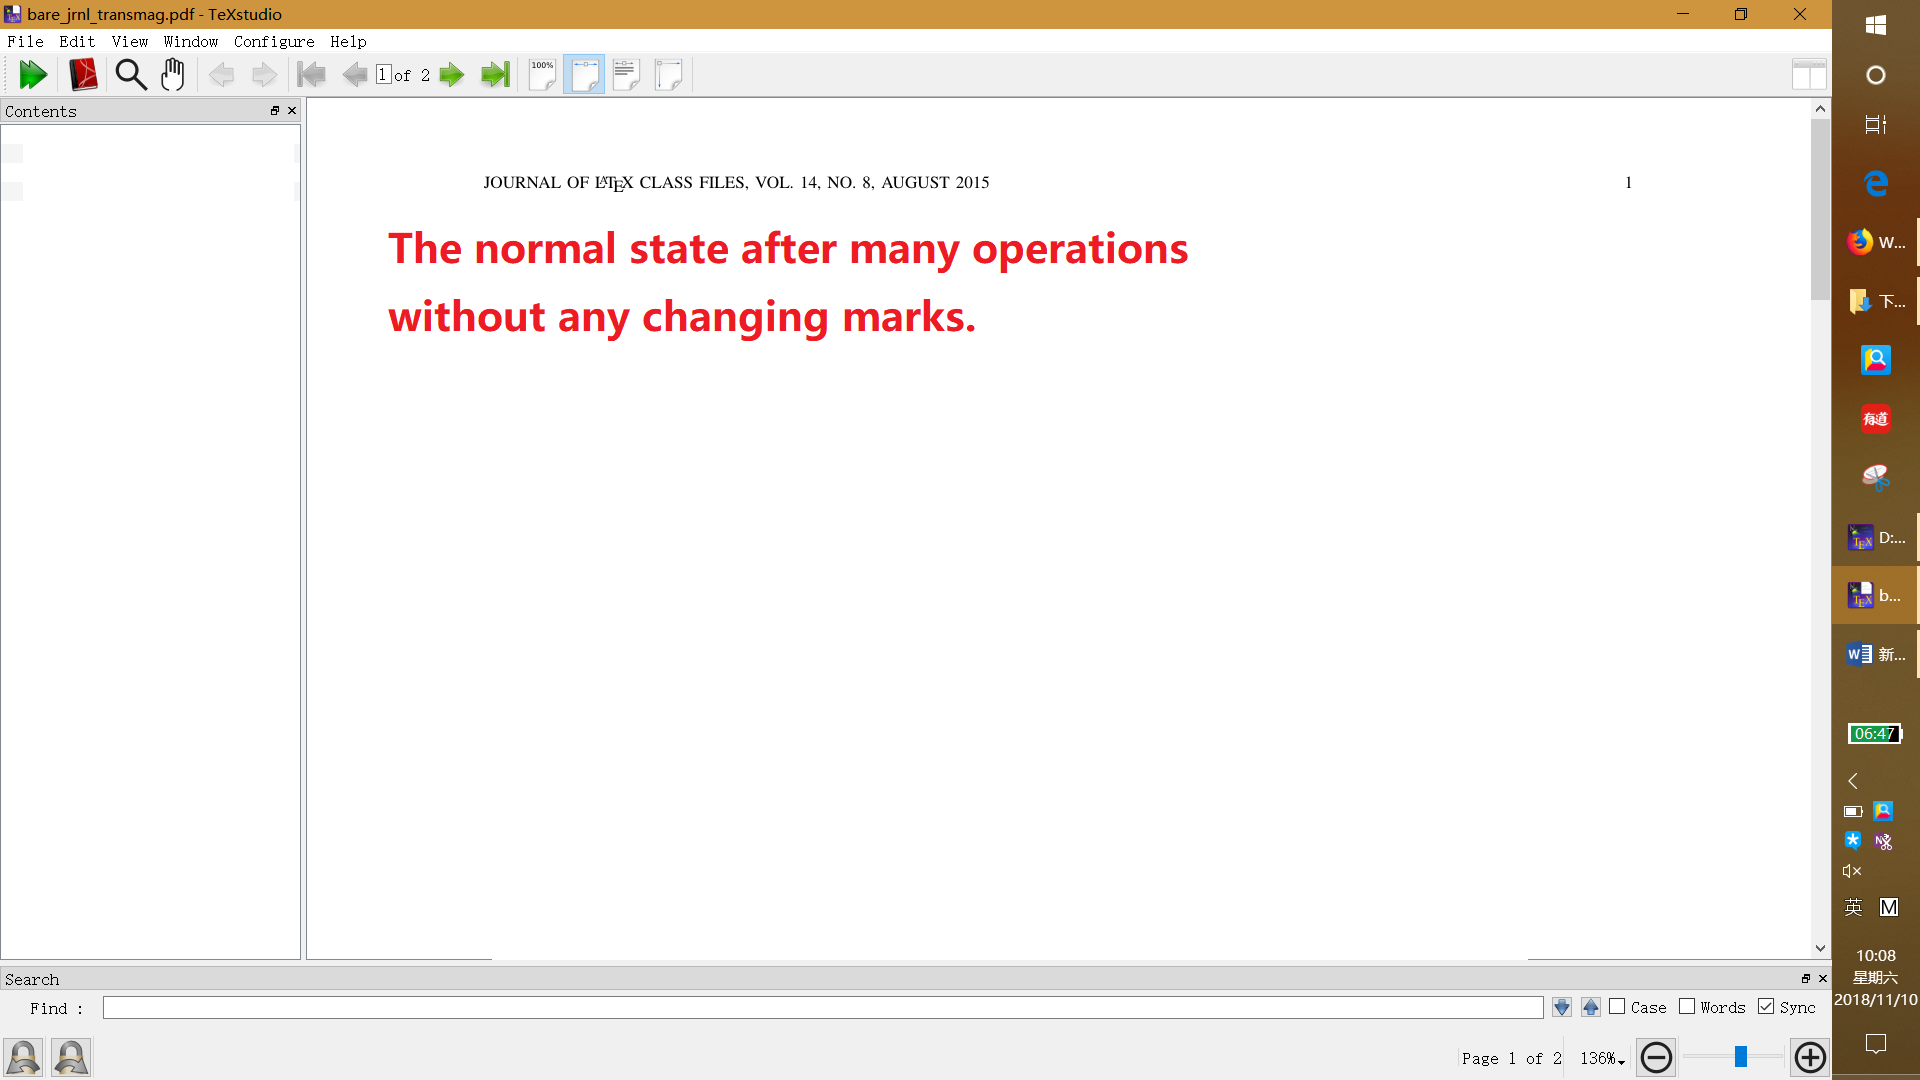1920x1080 pixels.
Task: Click the green compile and view icon
Action: click(x=33, y=75)
